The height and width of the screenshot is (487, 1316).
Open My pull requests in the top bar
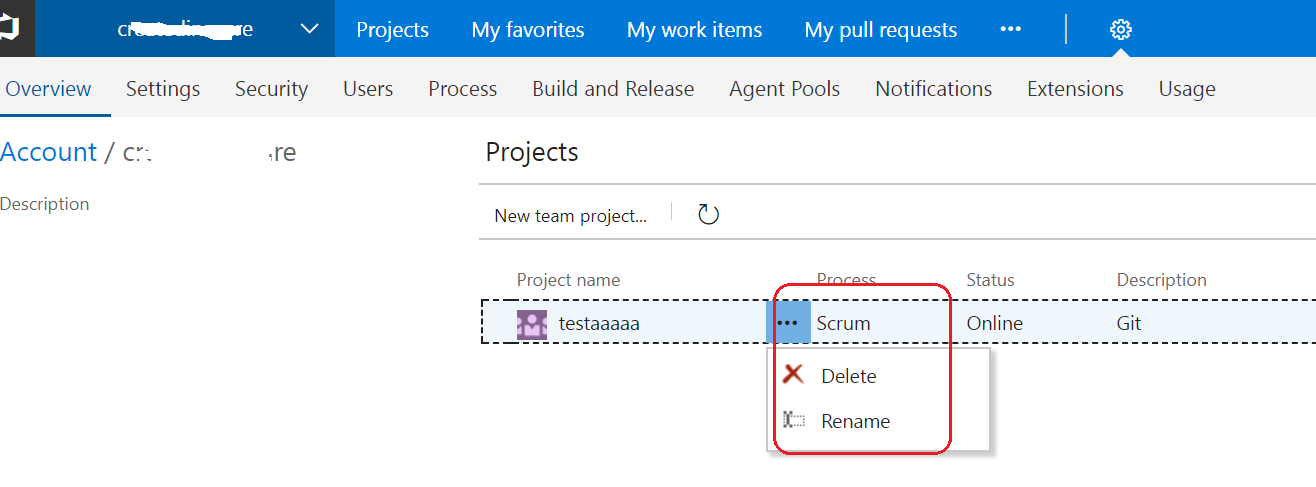tap(880, 30)
